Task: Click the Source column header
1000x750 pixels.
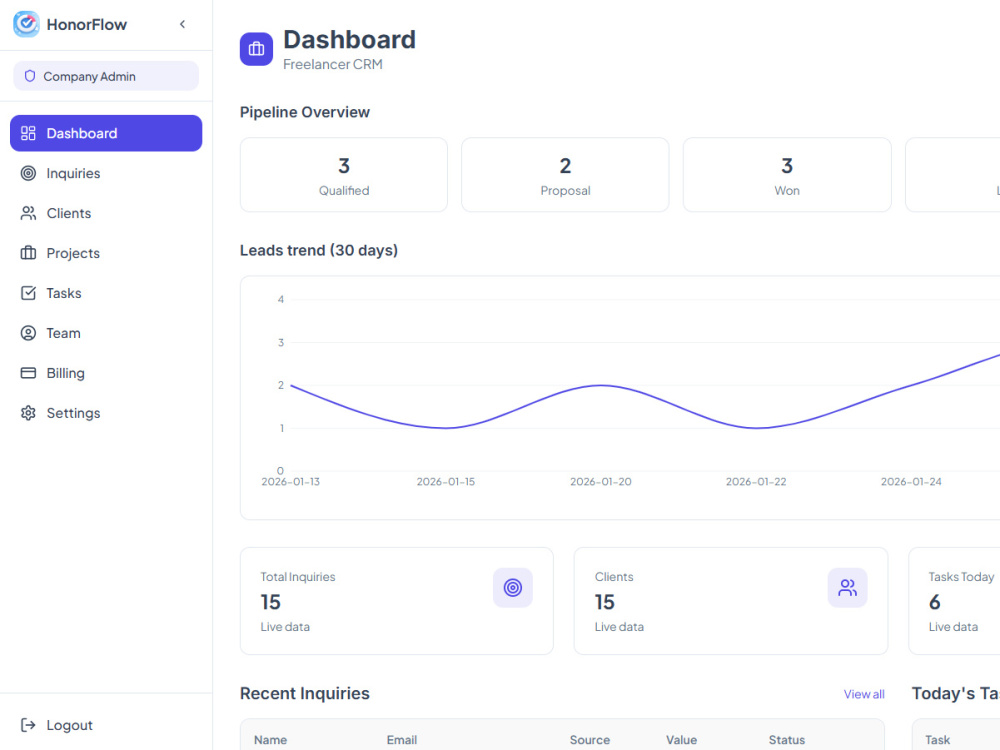Action: tap(590, 740)
